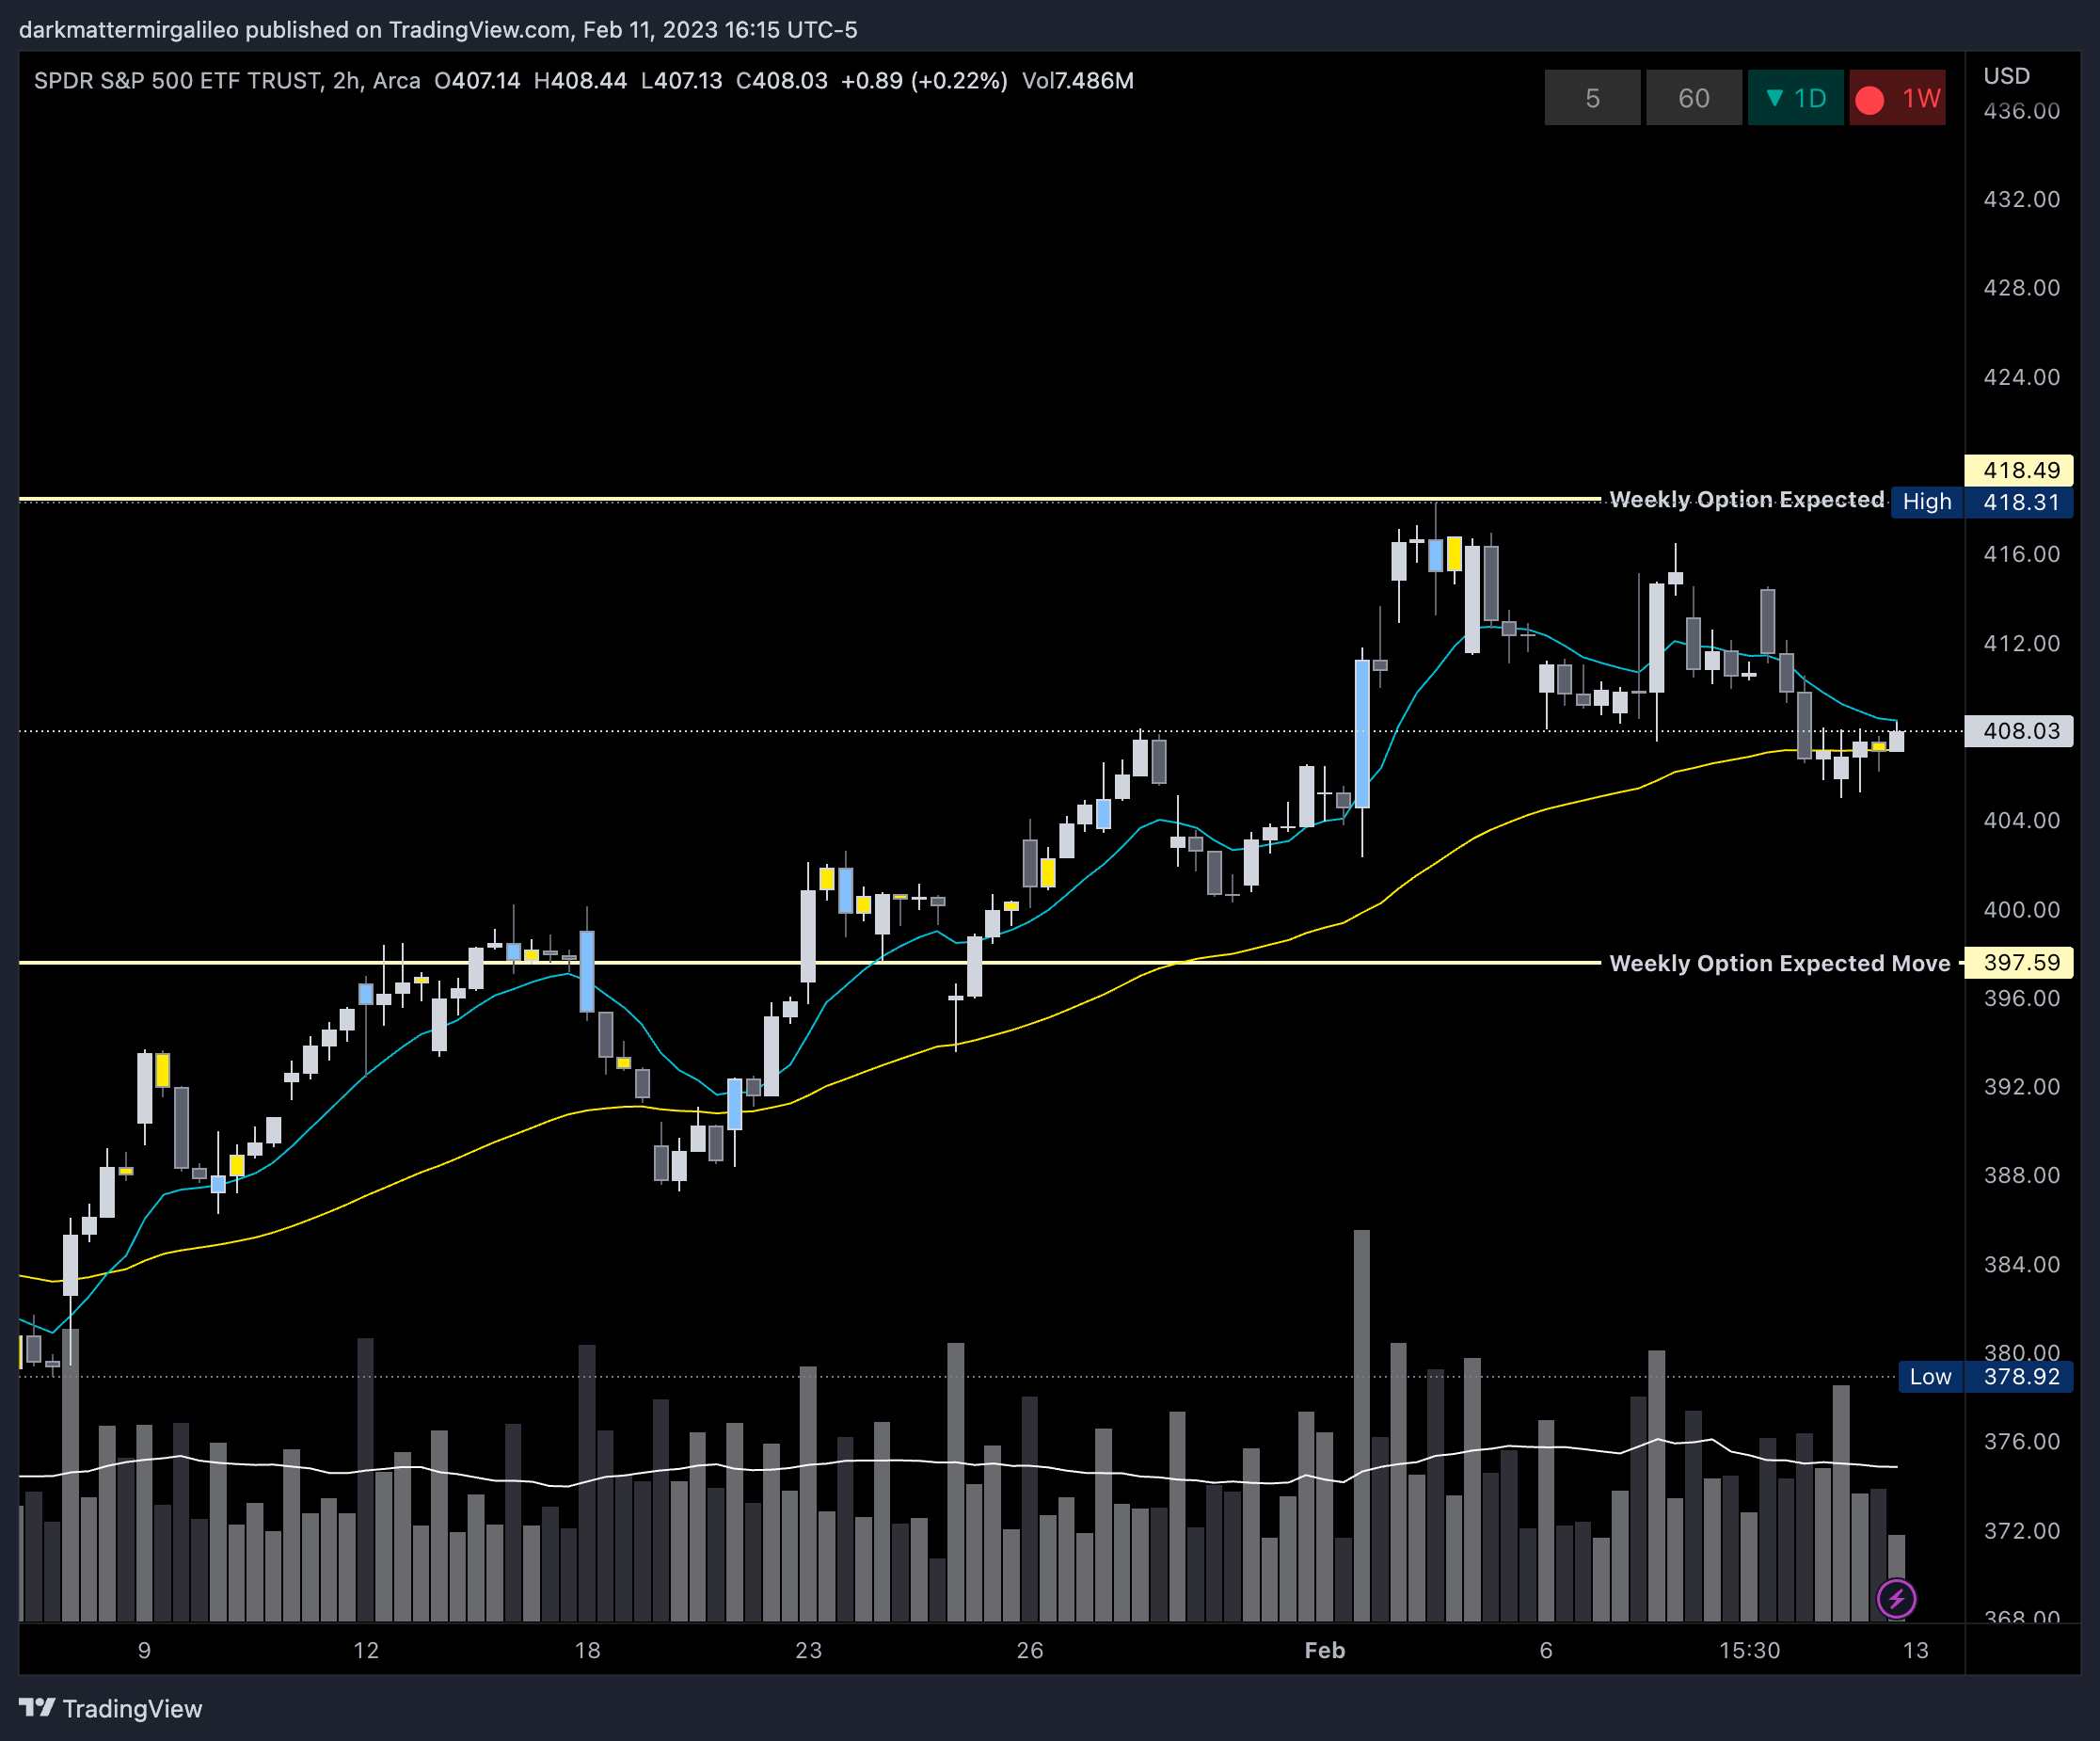Viewport: 2100px width, 1741px height.
Task: Click the green down triangle in 1D box
Action: pos(1774,97)
